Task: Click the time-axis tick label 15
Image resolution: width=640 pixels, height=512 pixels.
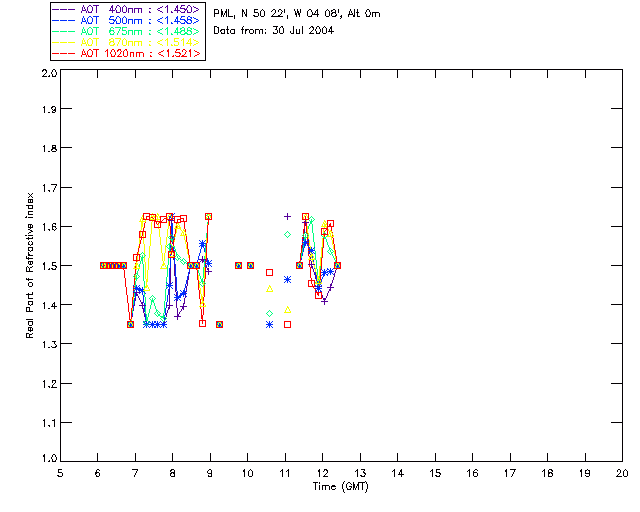Action: point(435,473)
